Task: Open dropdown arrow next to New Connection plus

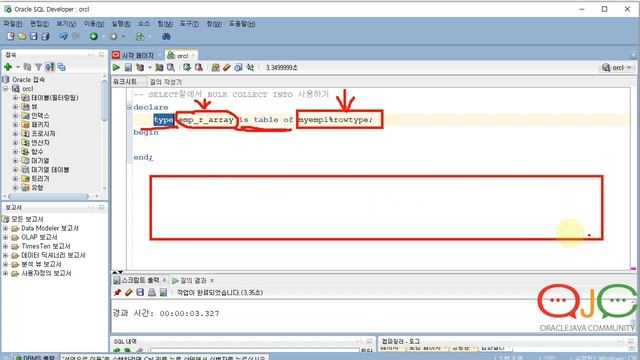Action: (18, 67)
